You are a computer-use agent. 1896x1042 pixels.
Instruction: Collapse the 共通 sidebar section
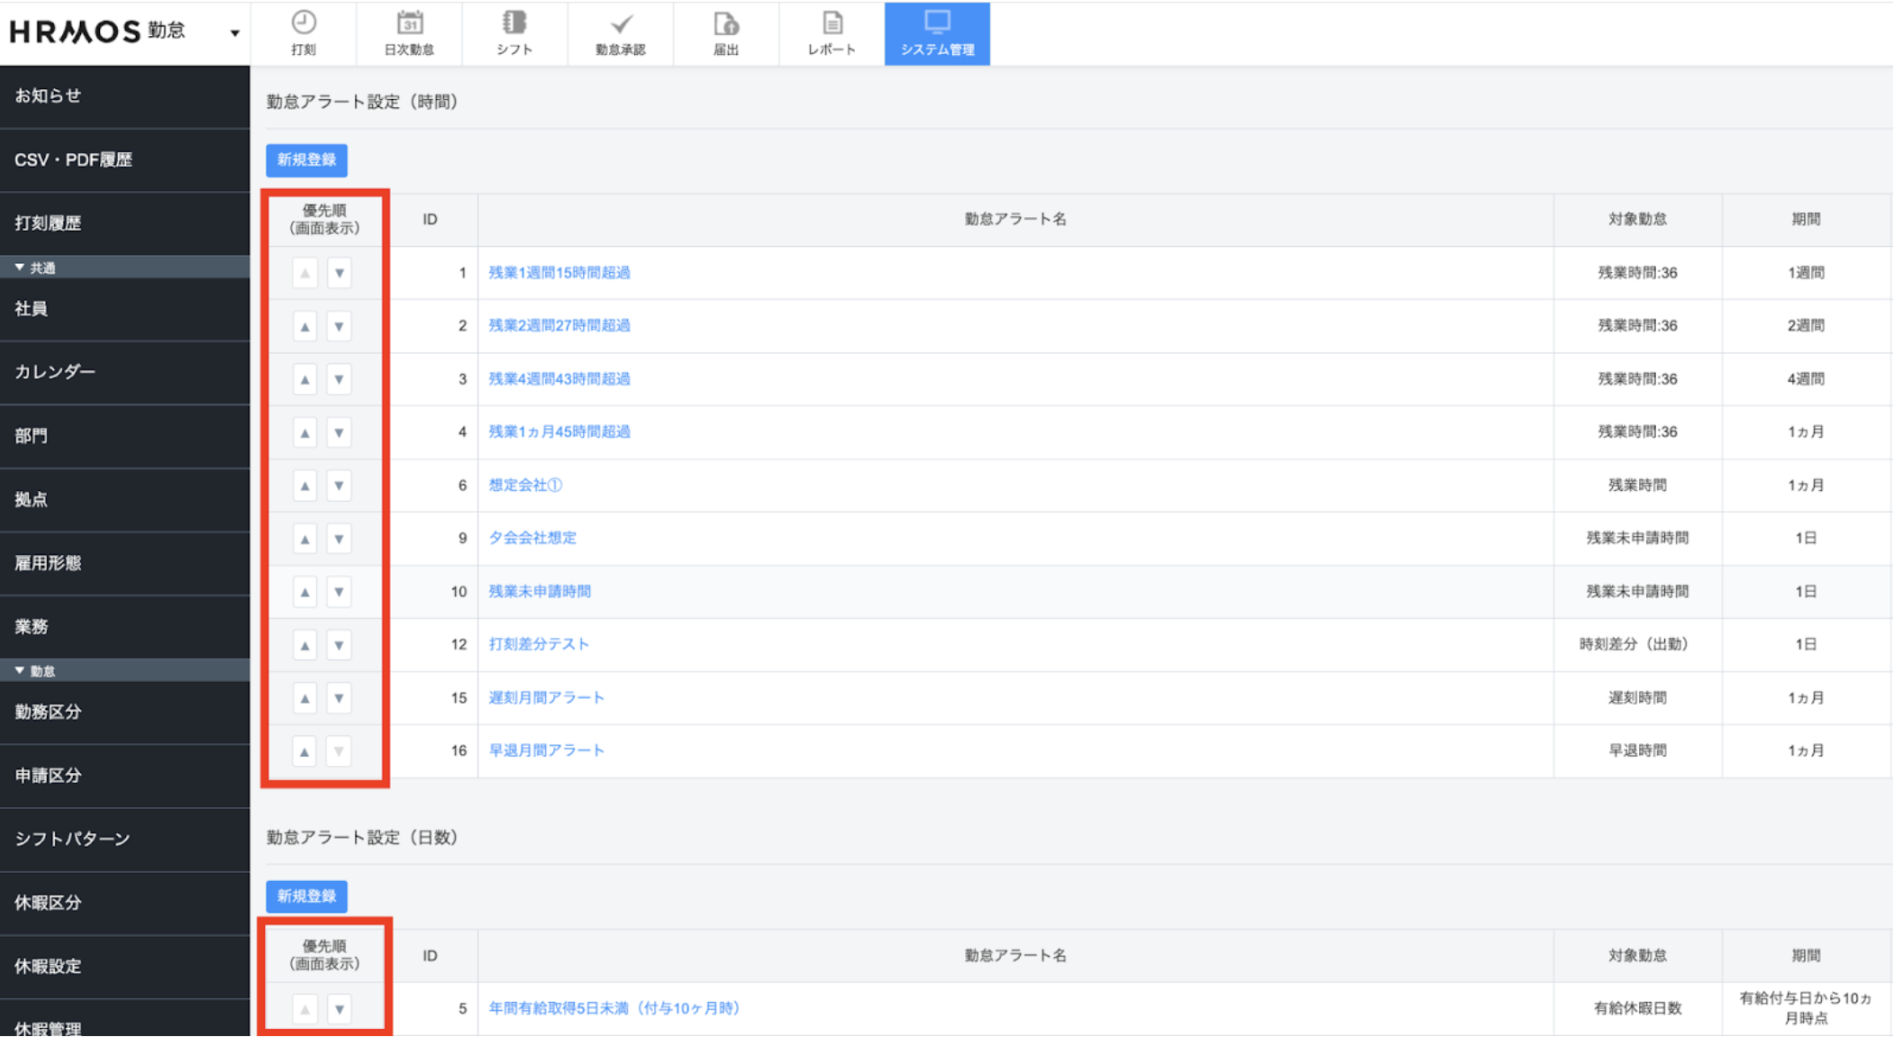point(20,268)
